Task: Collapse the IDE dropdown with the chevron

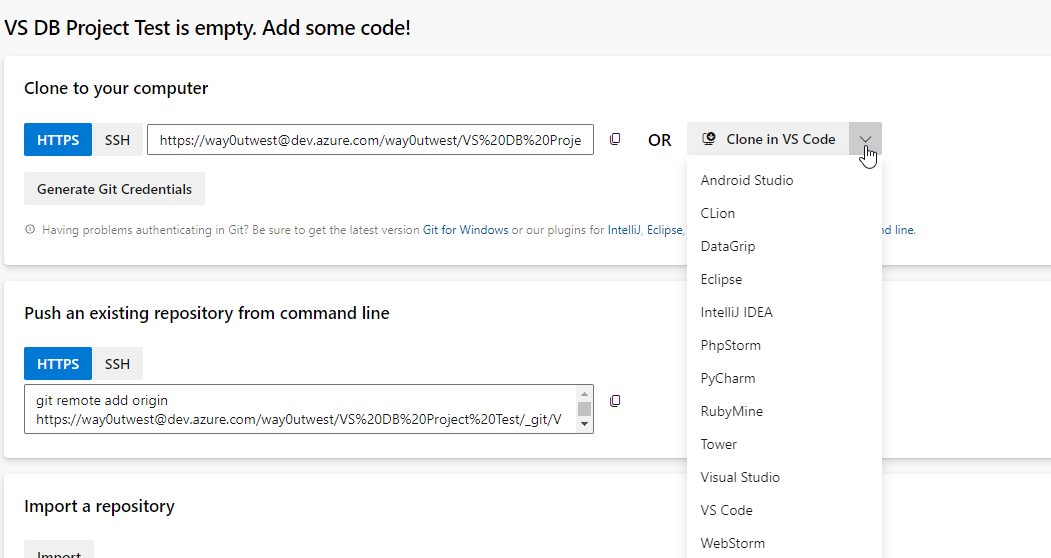Action: coord(865,139)
